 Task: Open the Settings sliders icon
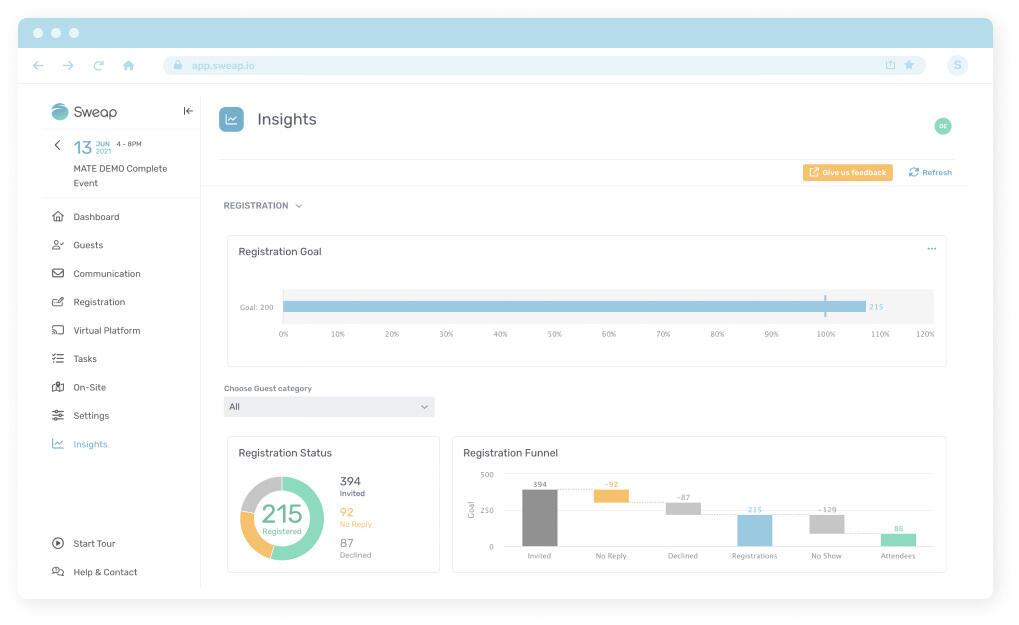tap(57, 415)
